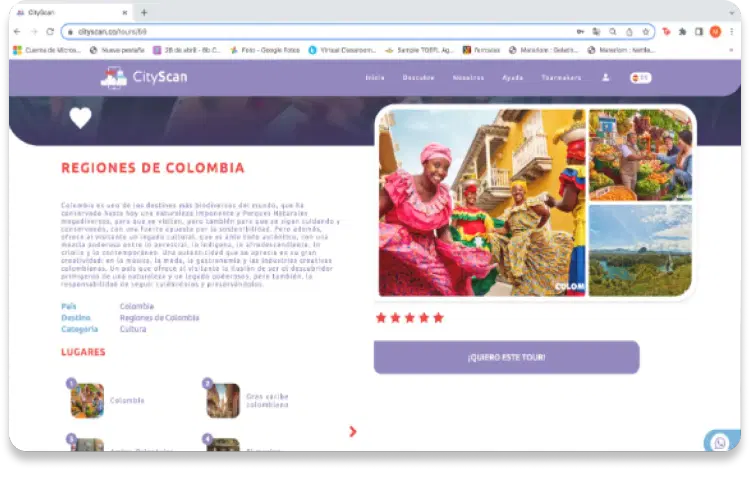Click the password key icon in address bar
Screen dimensions: 750x485
(580, 32)
